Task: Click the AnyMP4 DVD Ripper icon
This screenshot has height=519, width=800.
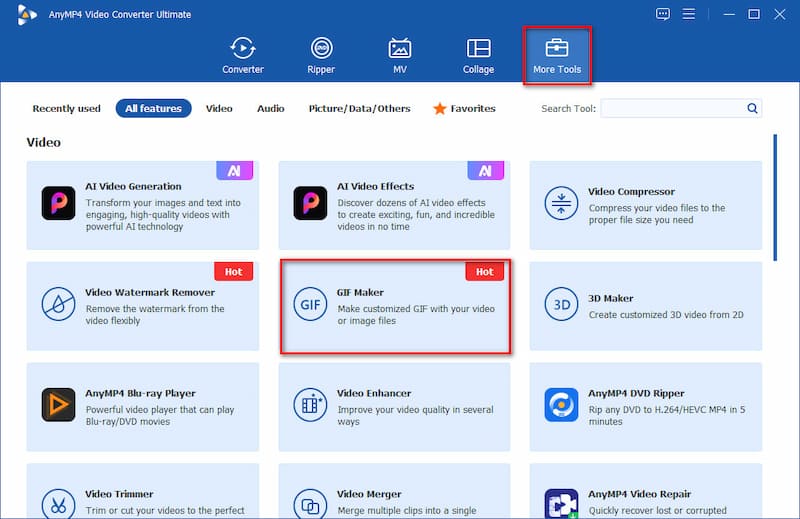Action: (x=561, y=405)
